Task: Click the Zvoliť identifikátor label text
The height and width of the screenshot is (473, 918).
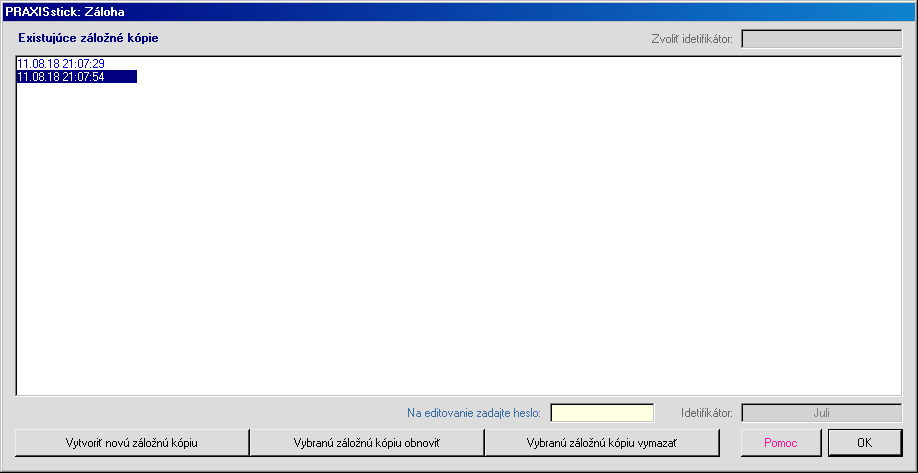Action: click(x=692, y=40)
